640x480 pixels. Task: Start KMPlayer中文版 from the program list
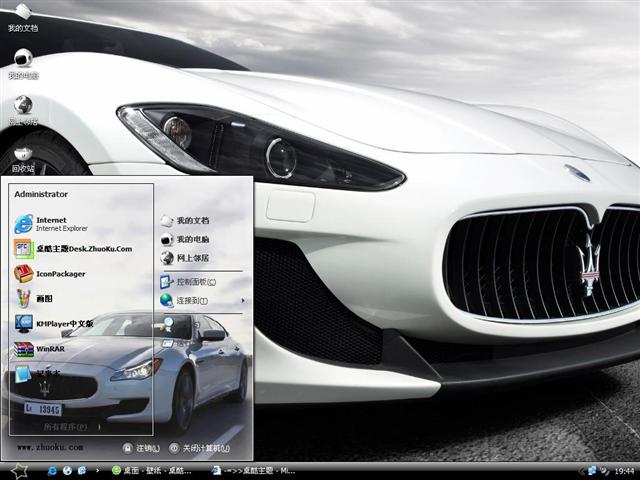[62, 324]
